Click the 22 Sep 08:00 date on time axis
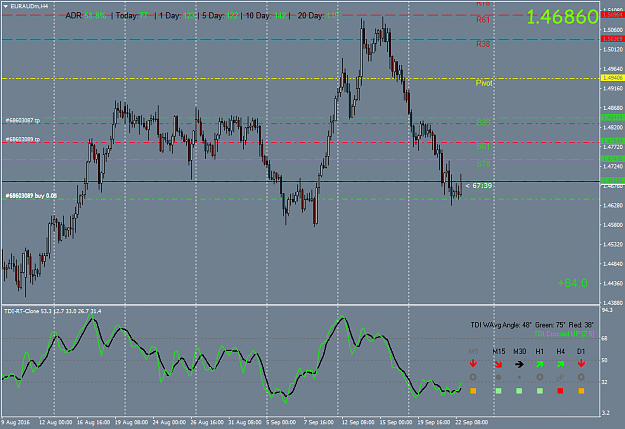This screenshot has width=625, height=429. coord(472,422)
